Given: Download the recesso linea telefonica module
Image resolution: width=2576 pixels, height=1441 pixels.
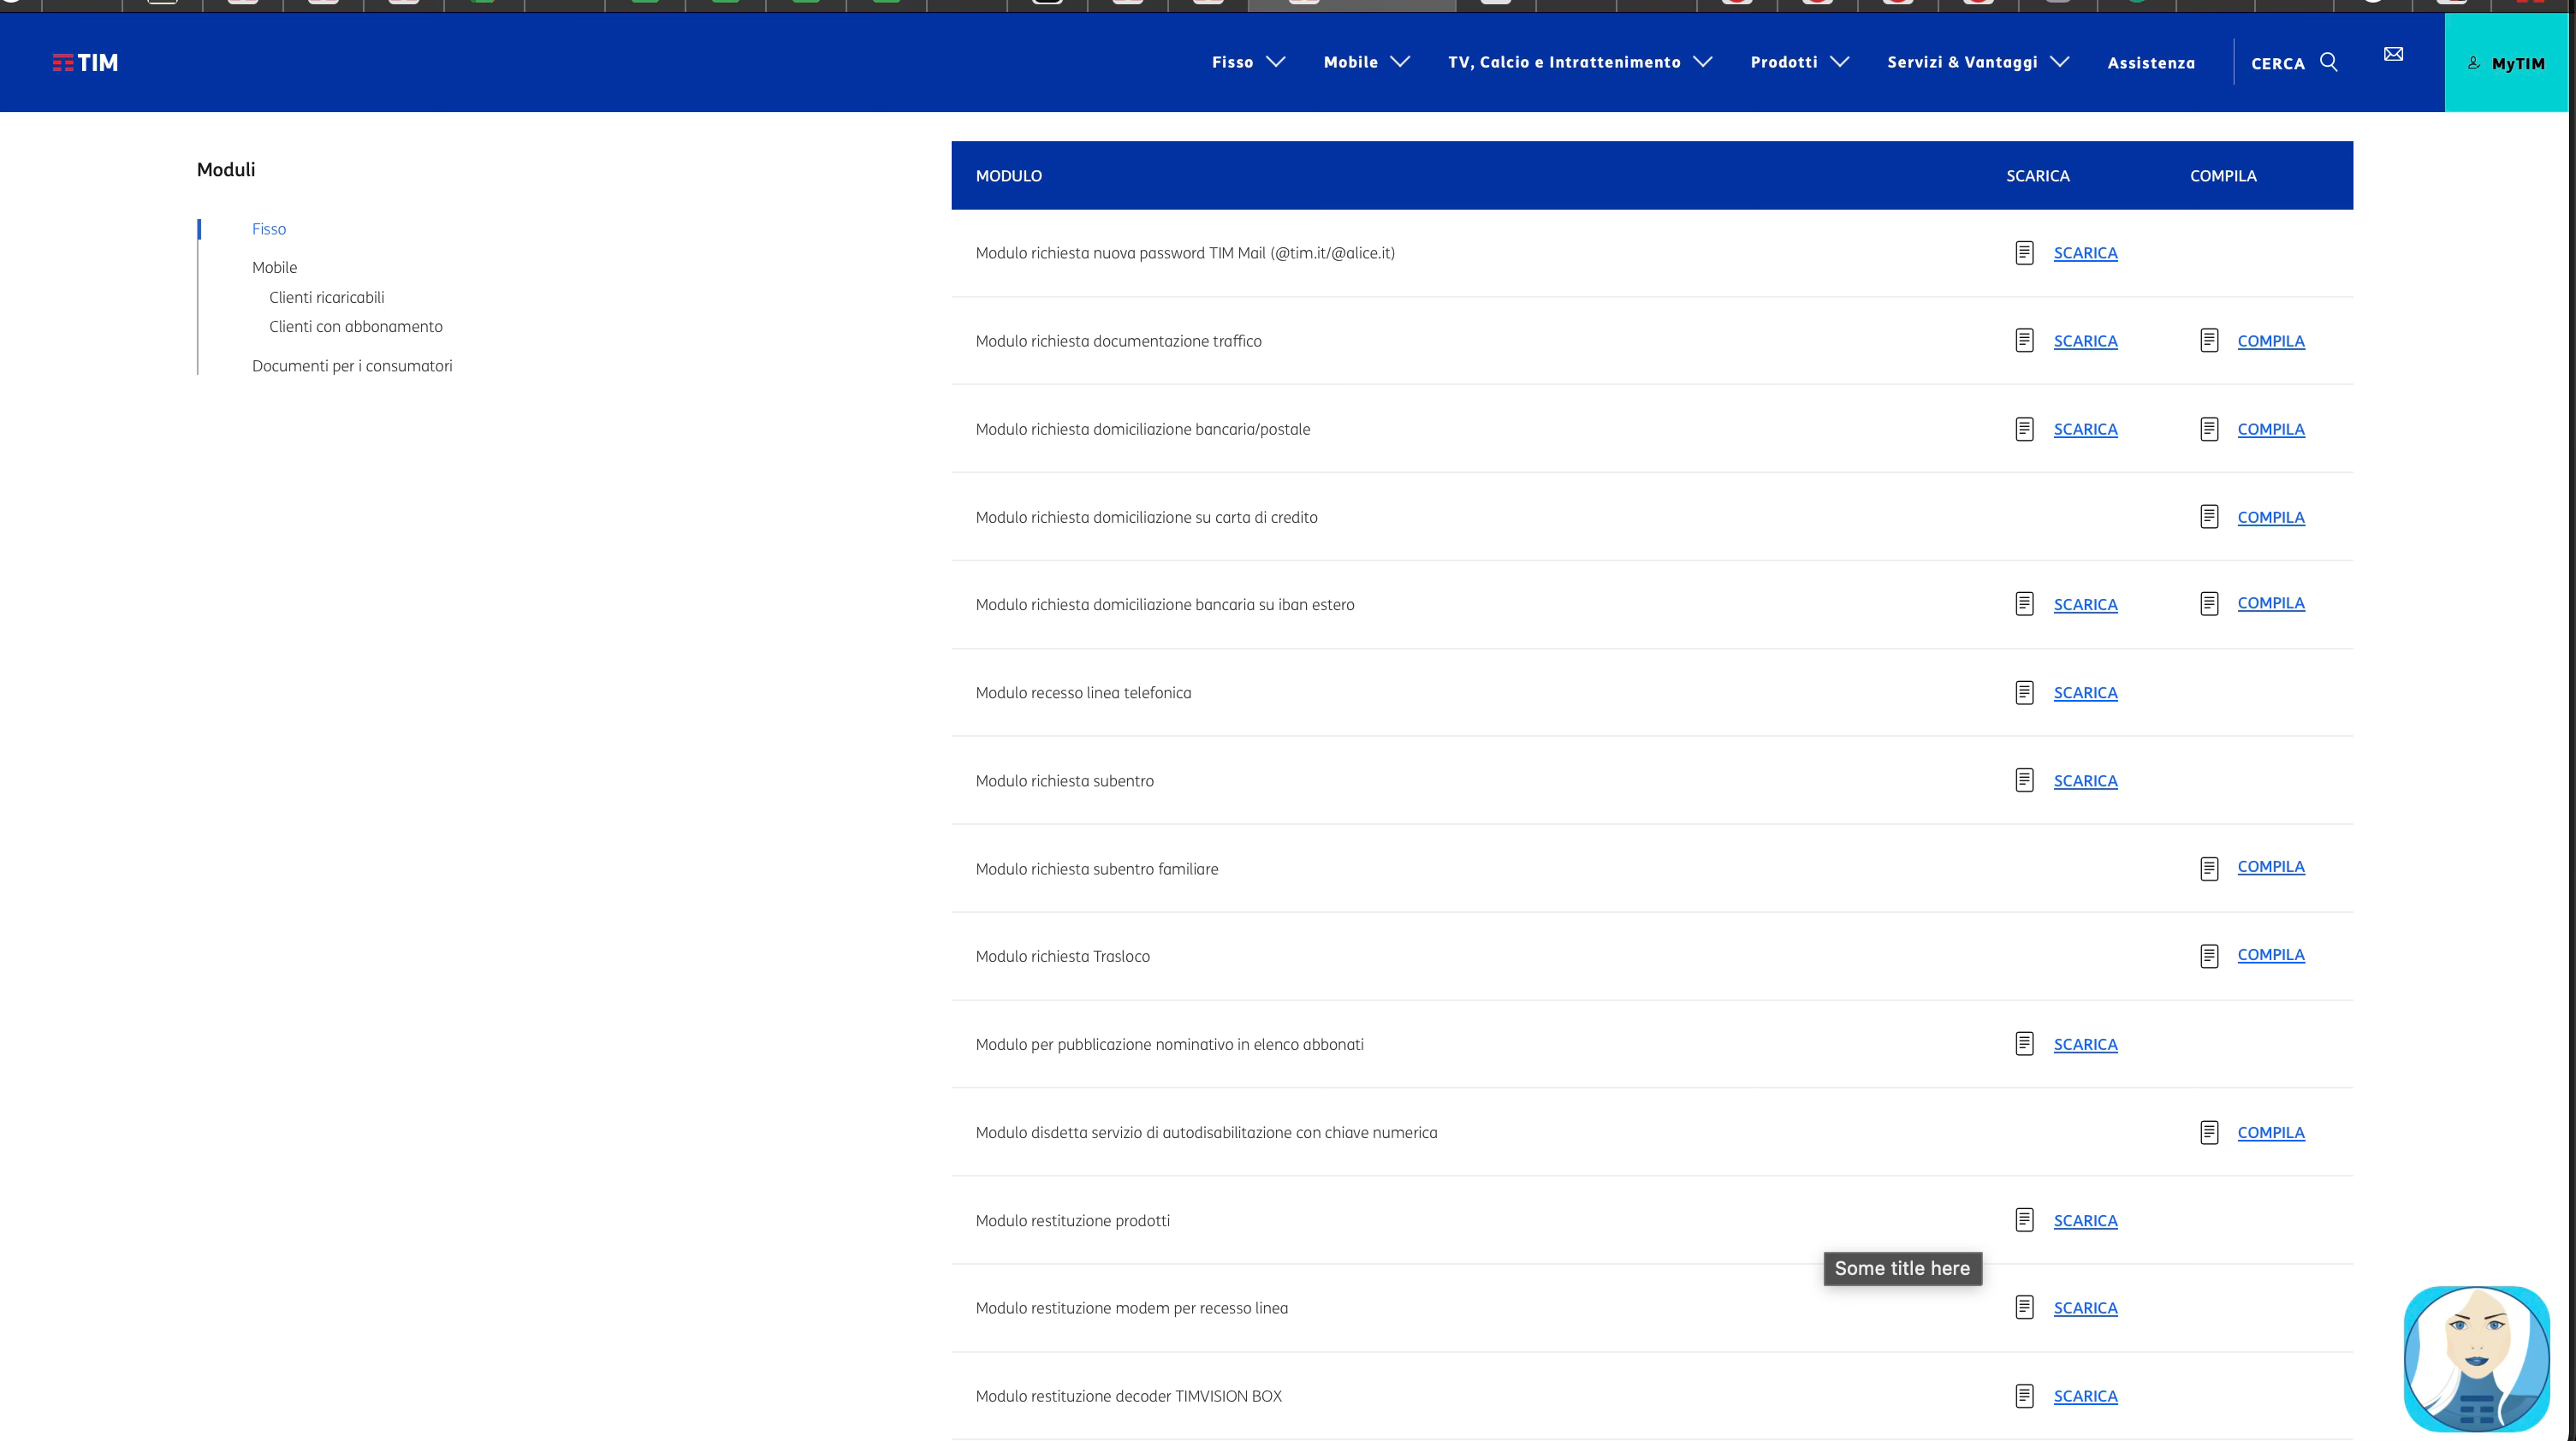Looking at the screenshot, I should coord(2085,693).
